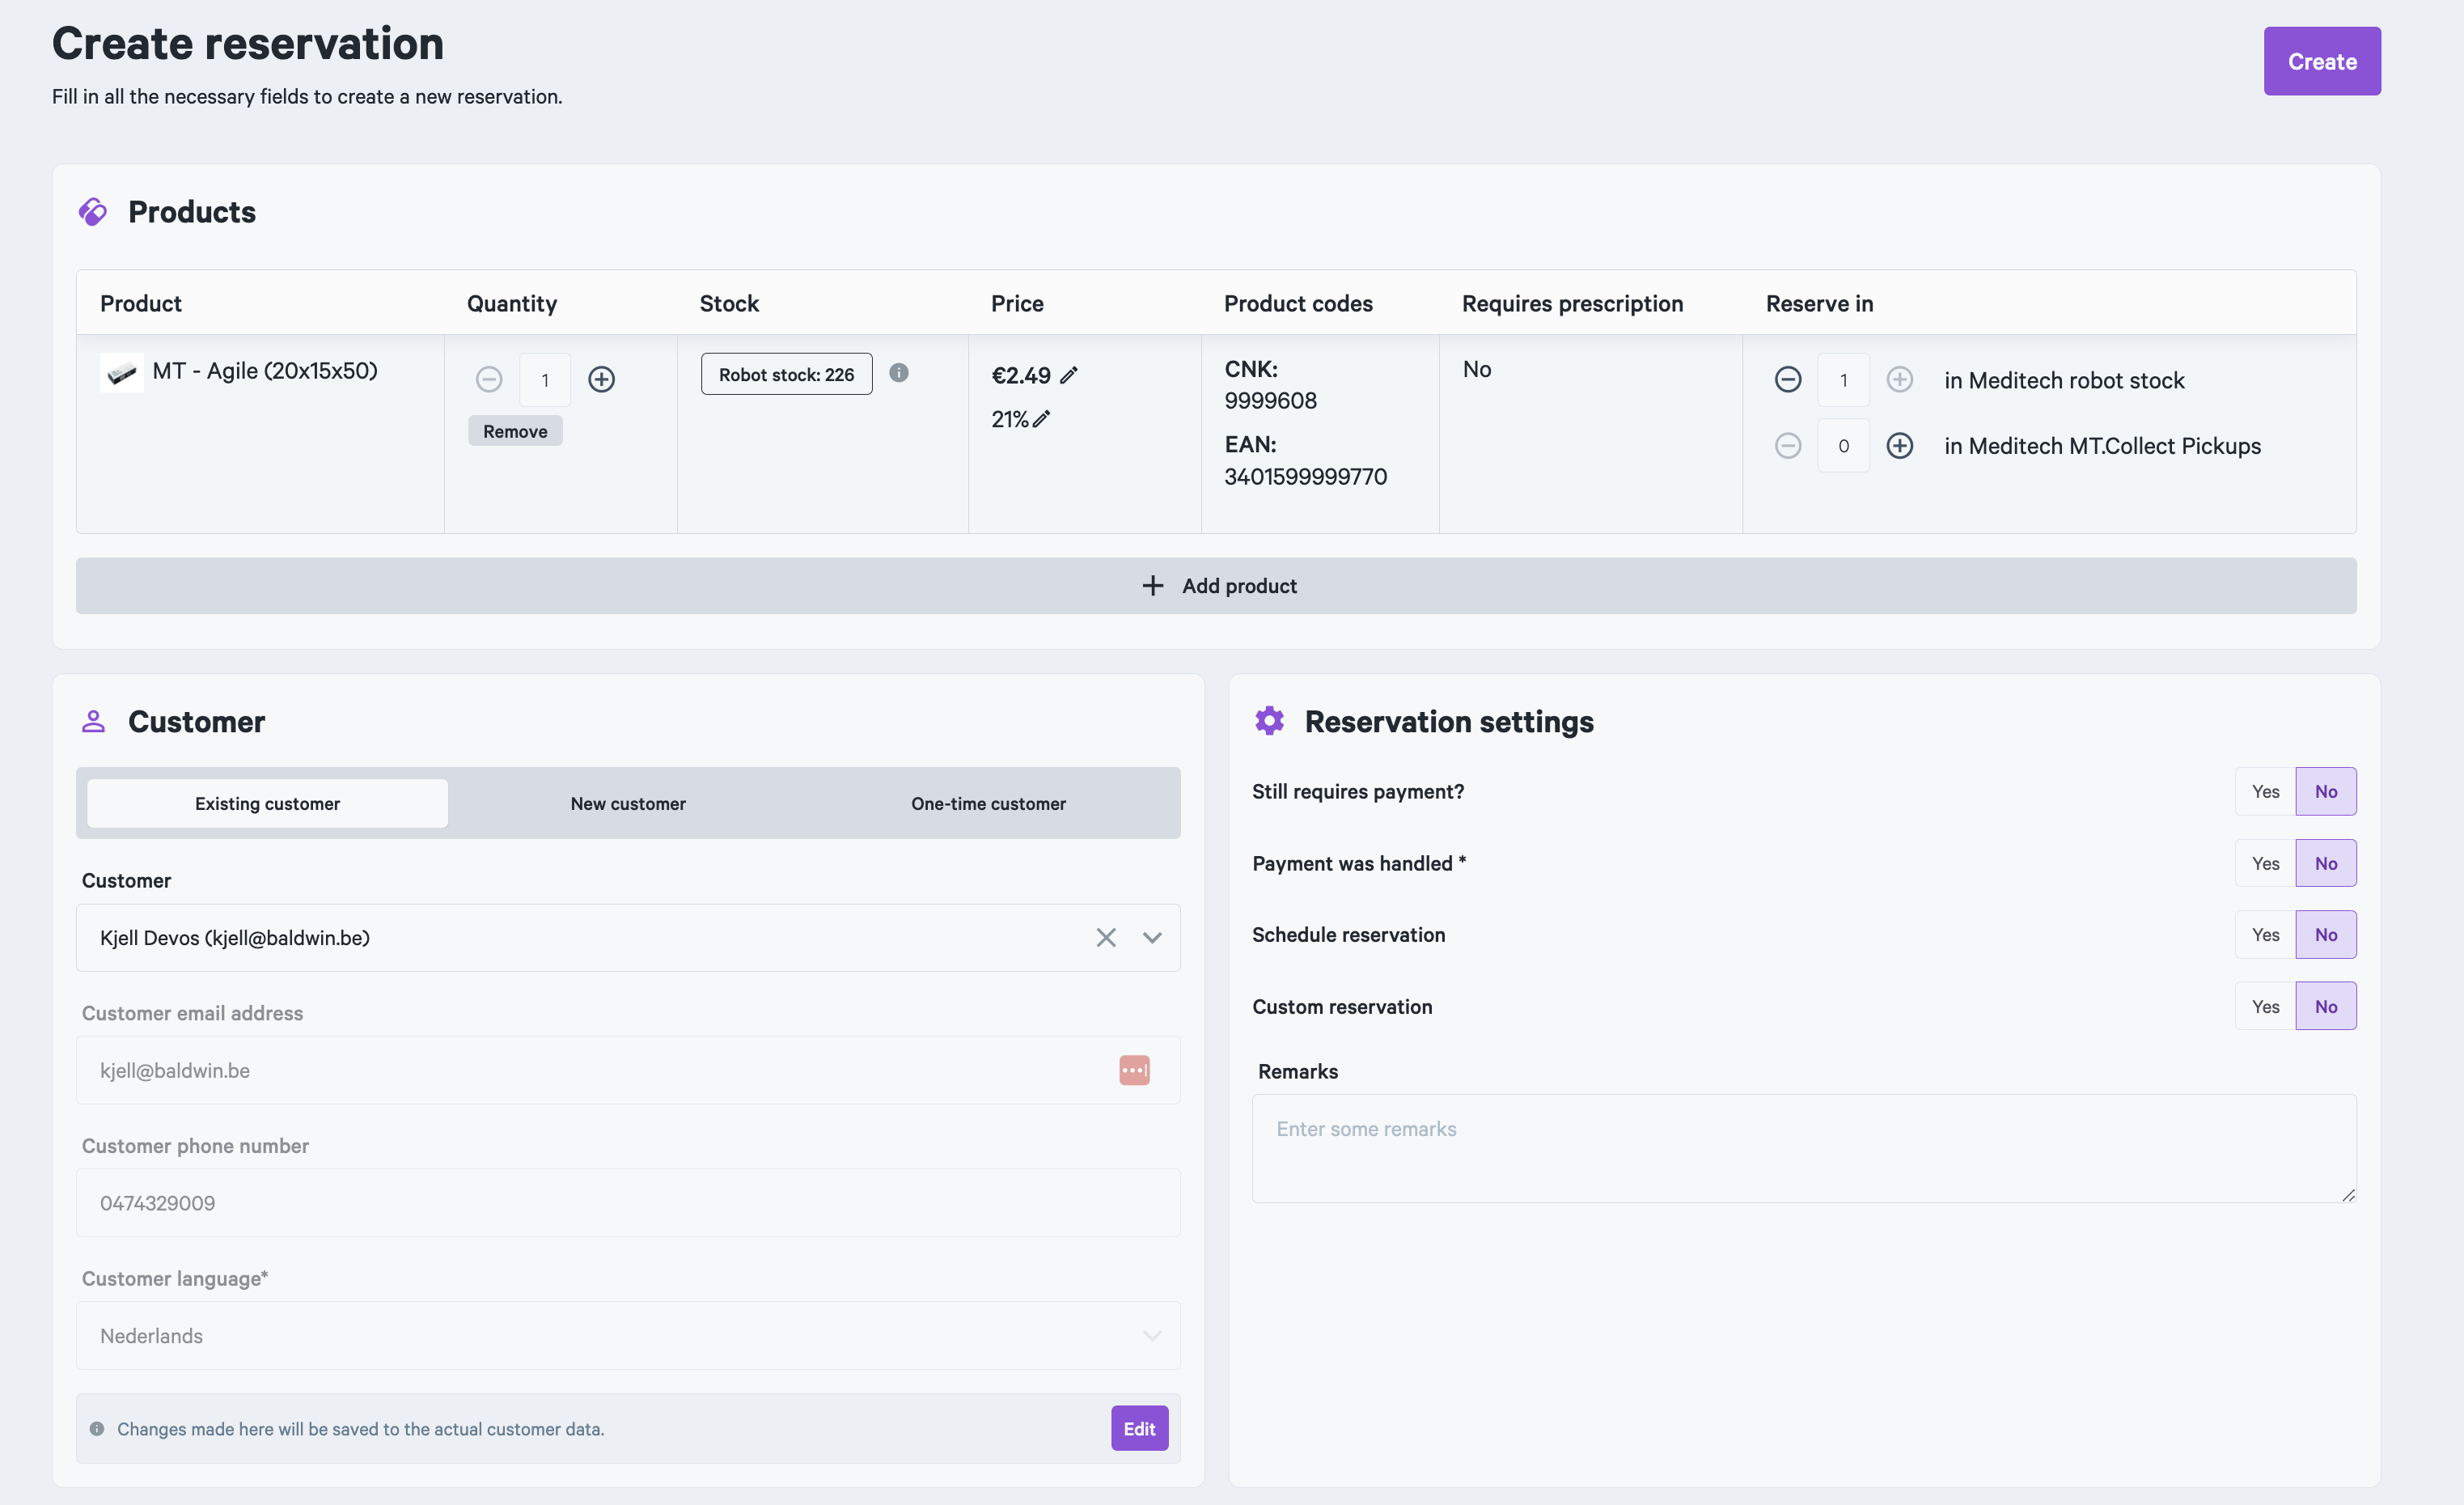
Task: Increase product quantity with plus icon
Action: tap(601, 380)
